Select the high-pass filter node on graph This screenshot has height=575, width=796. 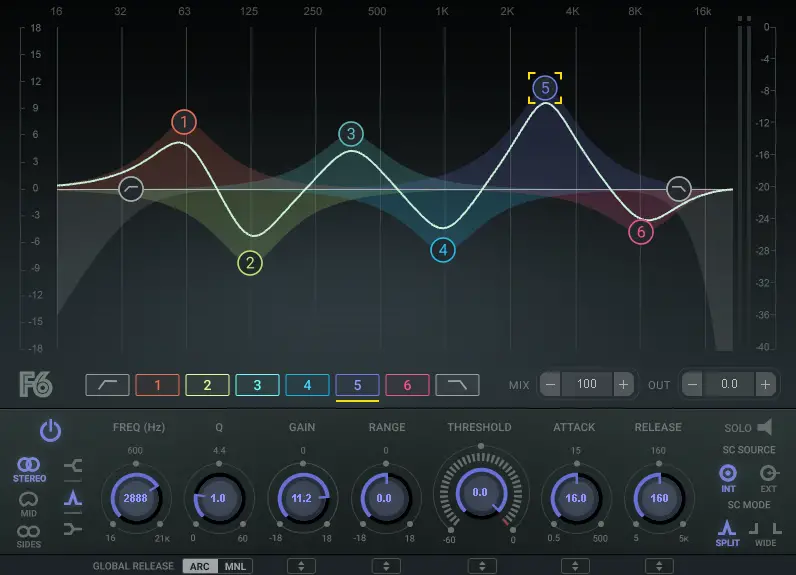[x=131, y=189]
